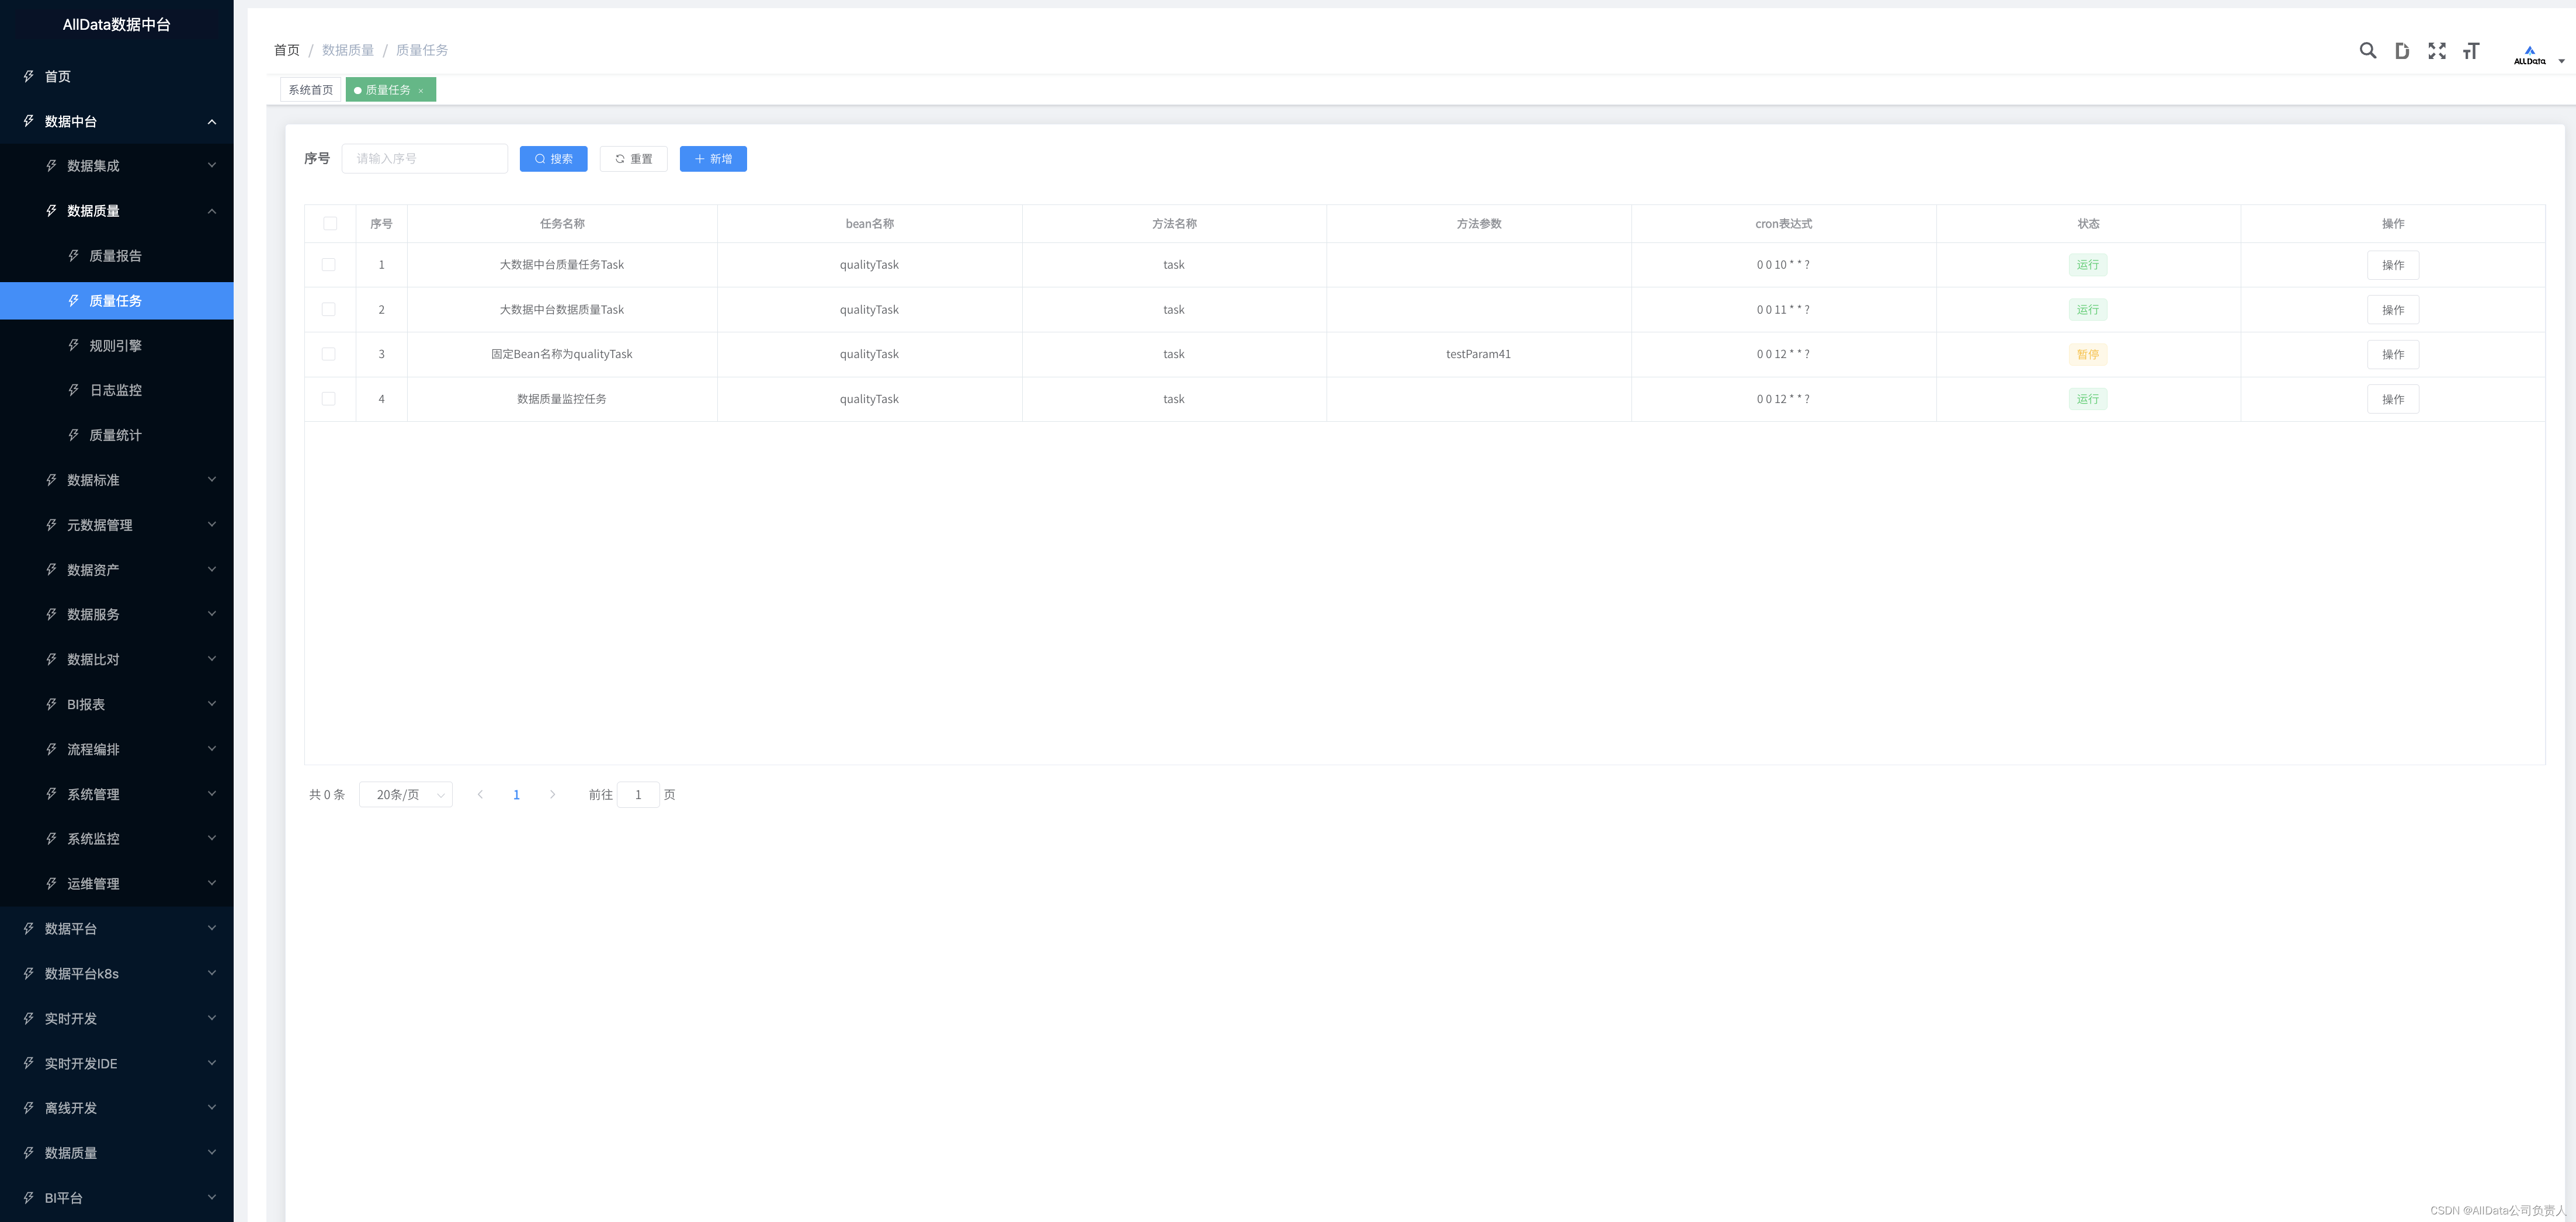Open the 质量统计 menu item

[117, 435]
